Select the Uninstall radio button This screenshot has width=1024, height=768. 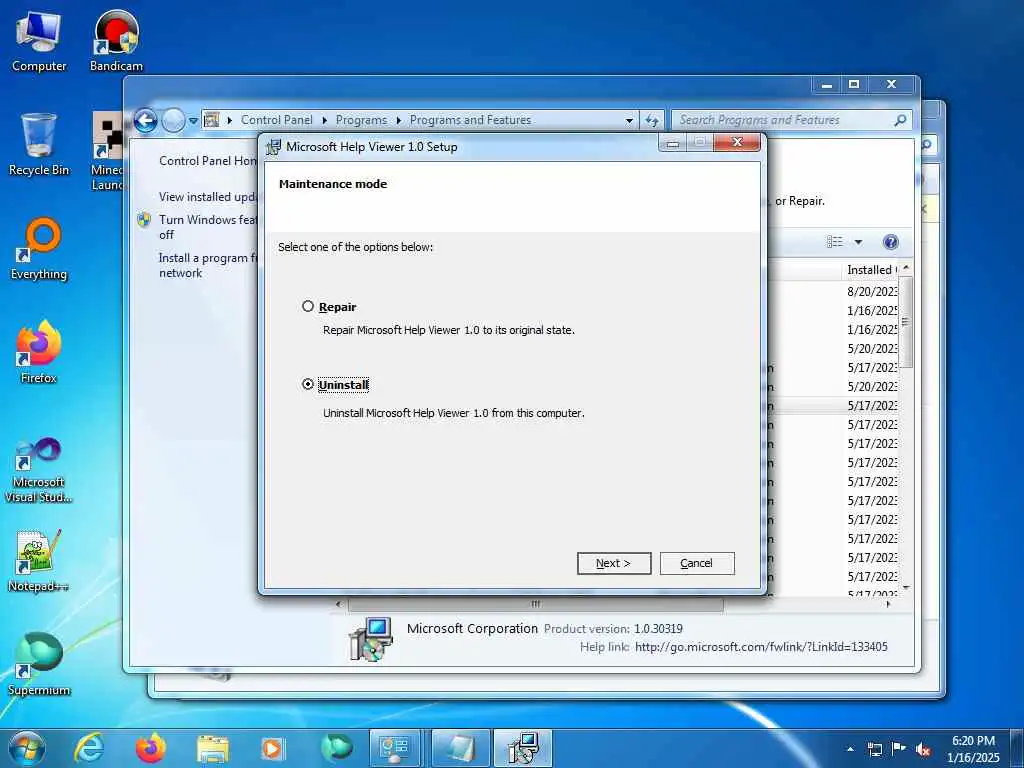(x=308, y=385)
